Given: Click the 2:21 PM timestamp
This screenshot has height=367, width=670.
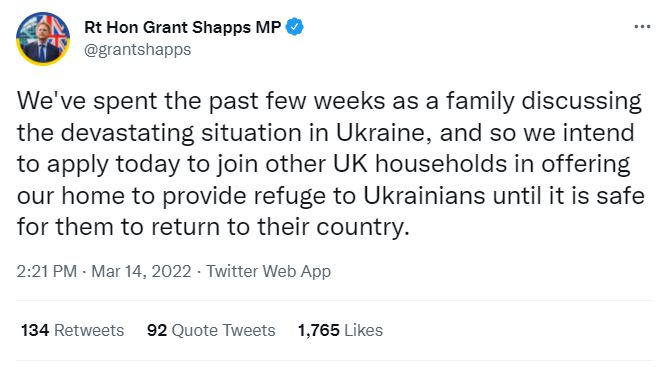Looking at the screenshot, I should (47, 271).
